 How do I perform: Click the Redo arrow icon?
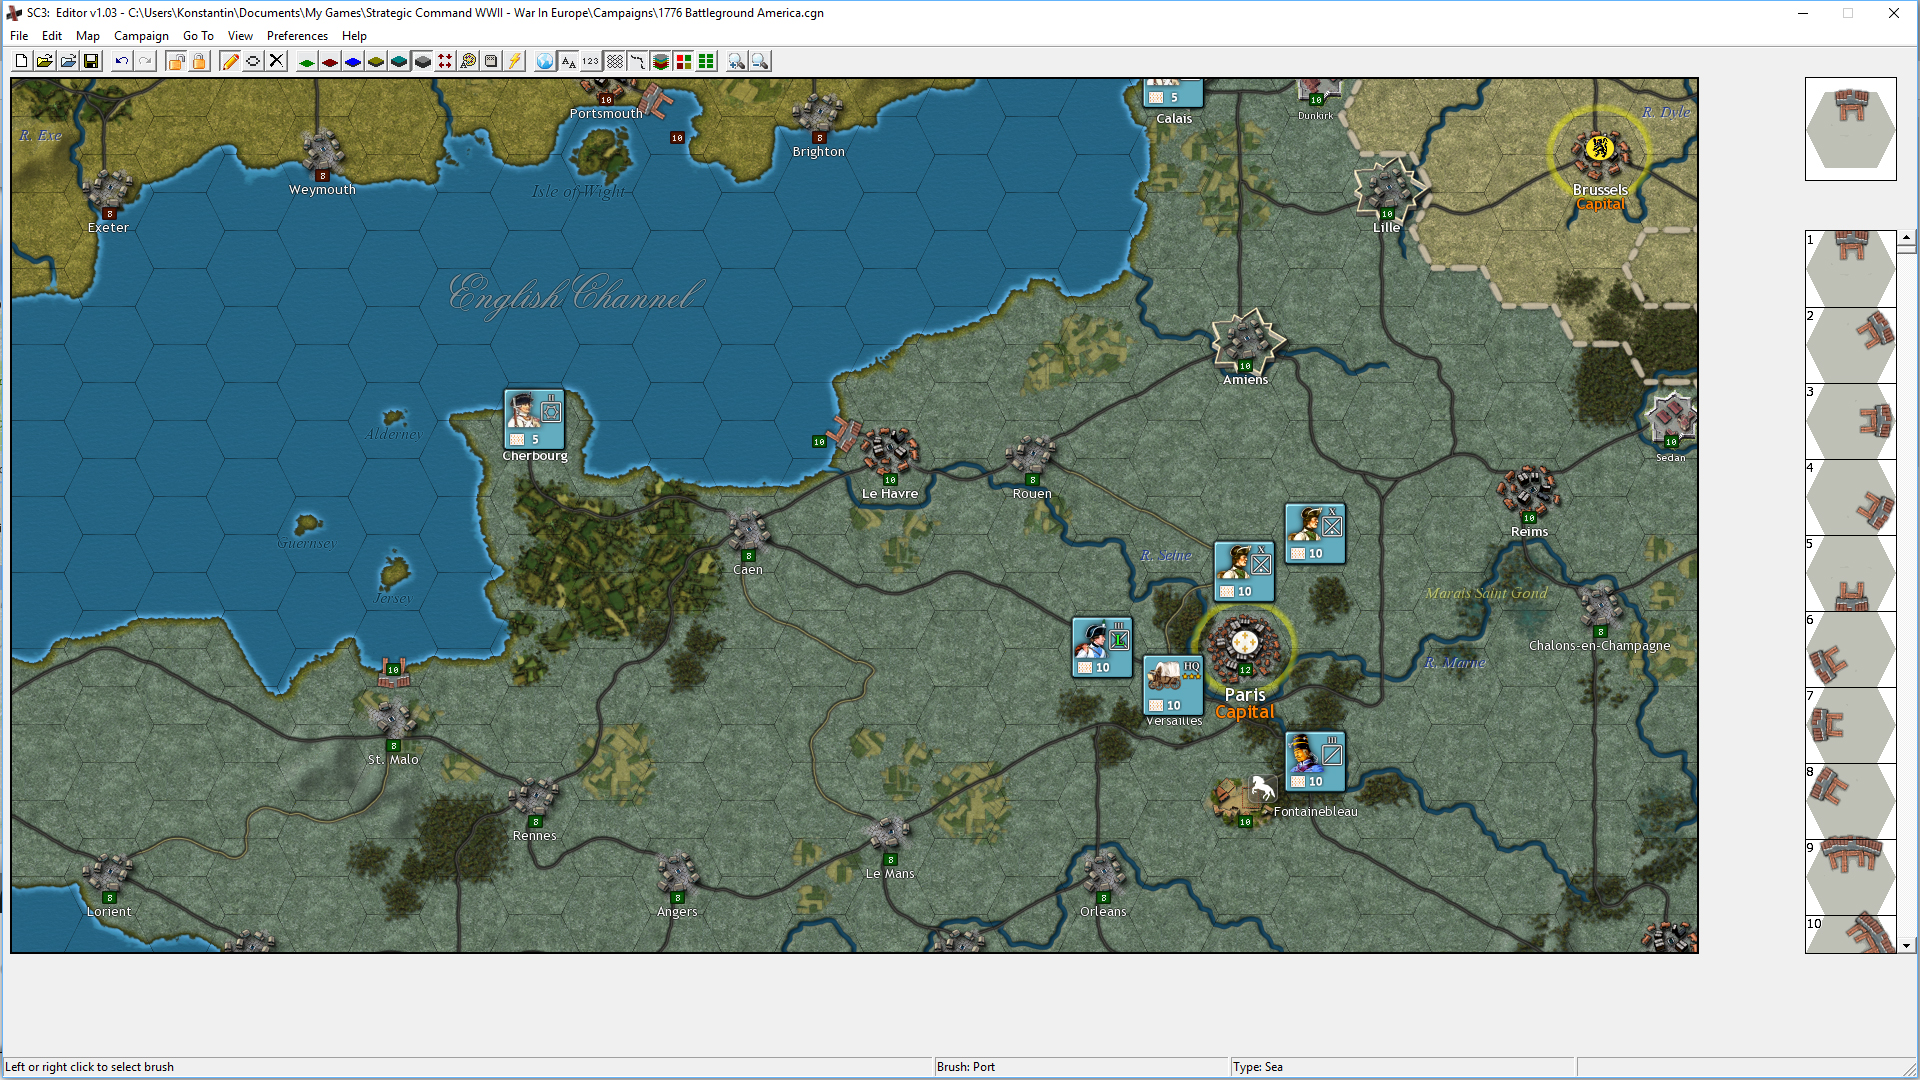click(x=145, y=62)
